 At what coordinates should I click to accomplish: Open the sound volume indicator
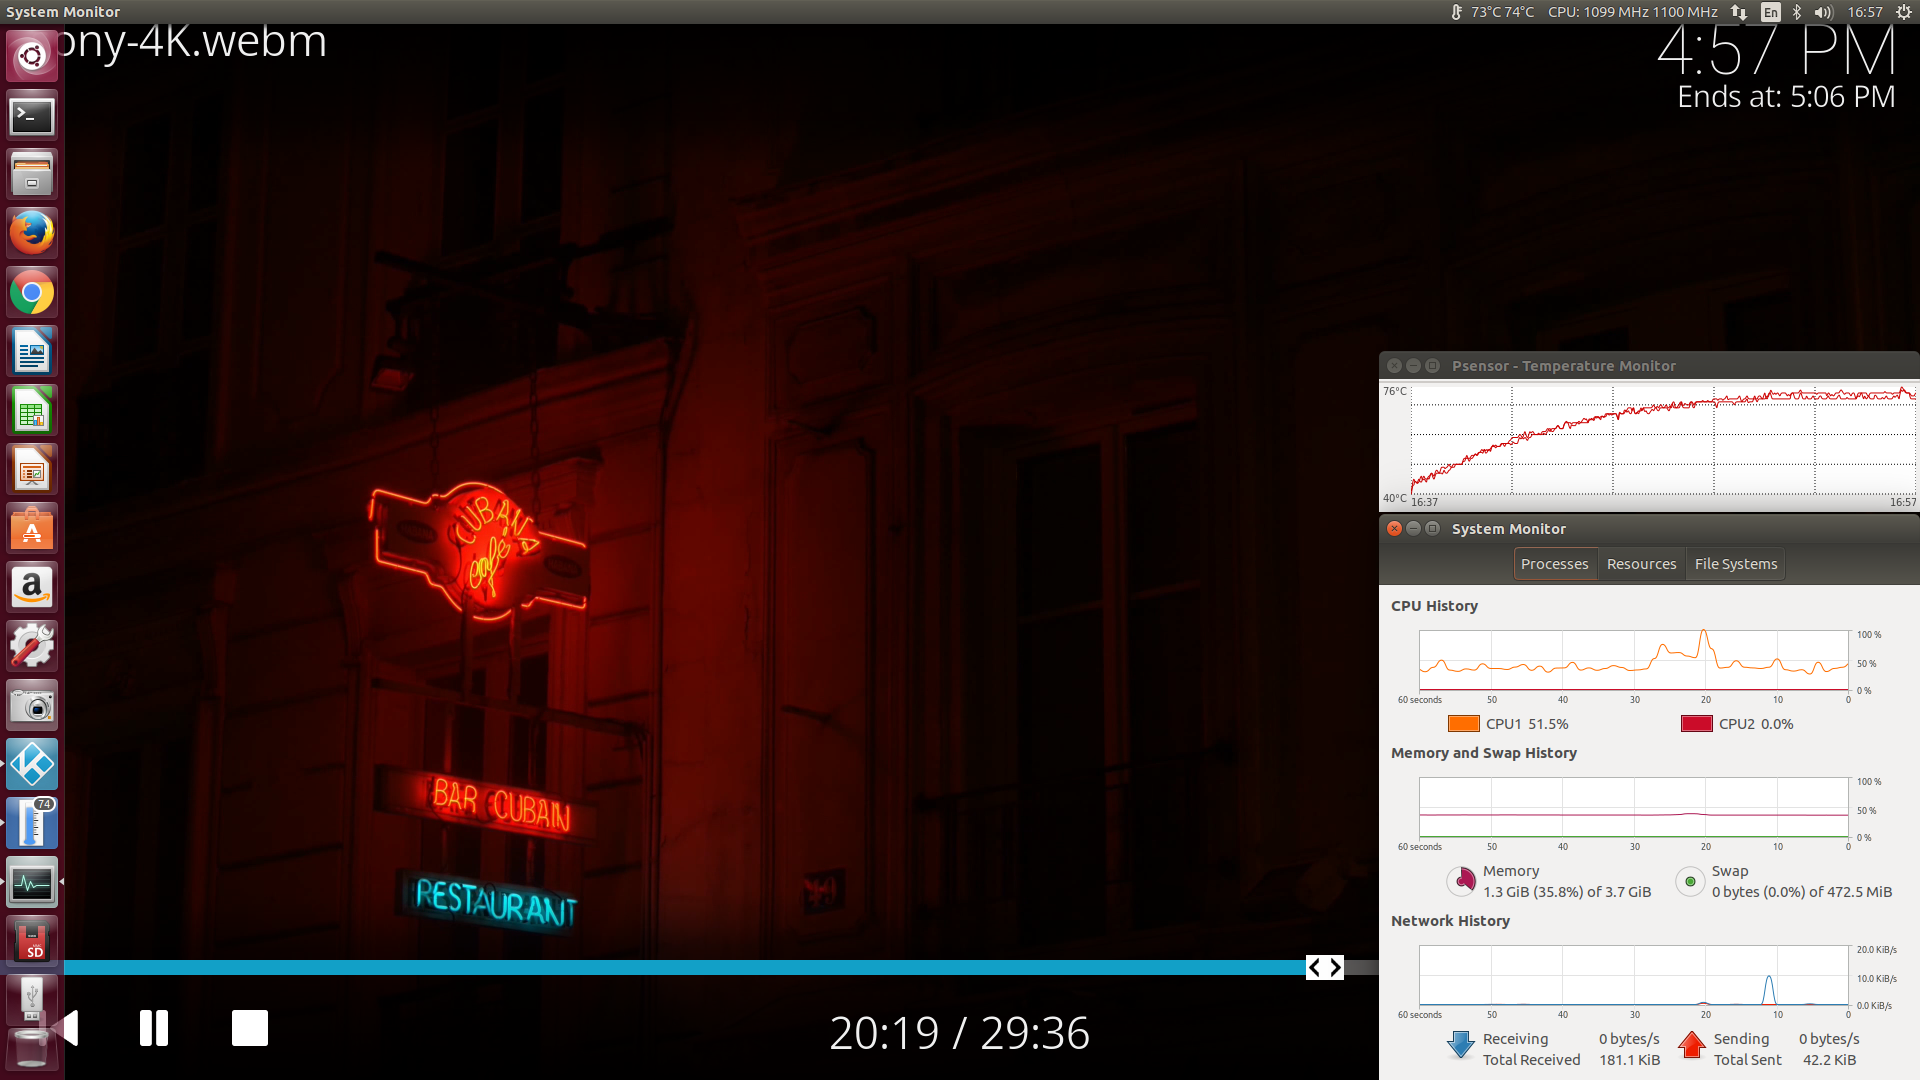[1823, 12]
